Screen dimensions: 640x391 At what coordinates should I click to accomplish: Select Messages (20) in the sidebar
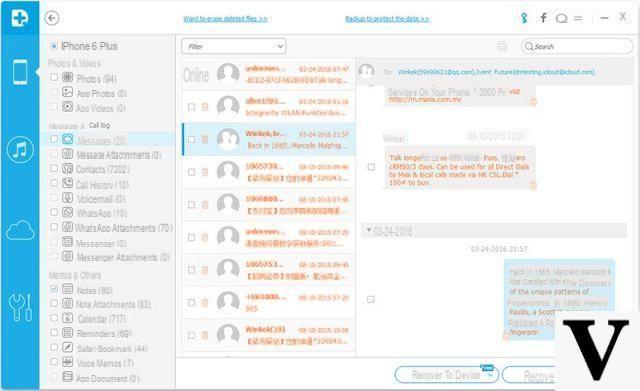pyautogui.click(x=102, y=141)
